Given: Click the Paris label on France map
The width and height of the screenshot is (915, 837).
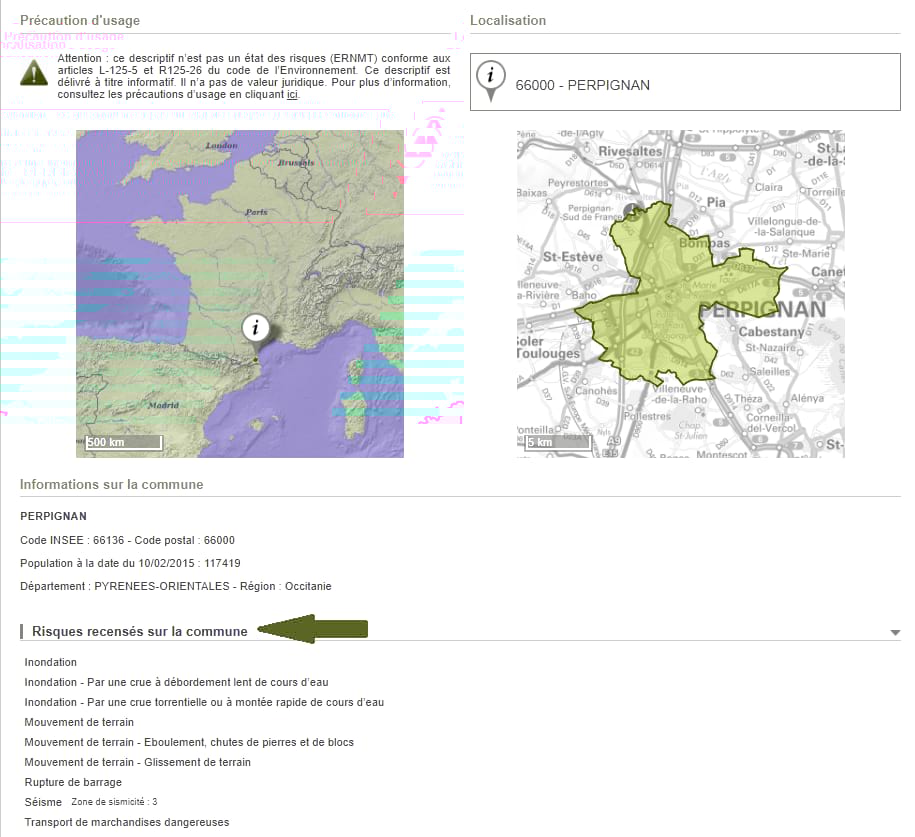Looking at the screenshot, I should [x=256, y=212].
